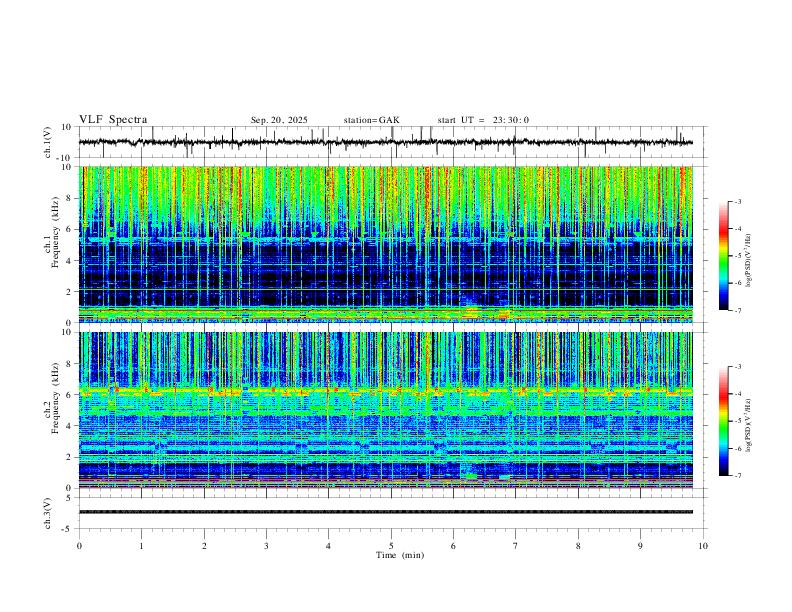Click the ch.1 voltage waveform trace
This screenshot has height=612, width=792.
(x=386, y=142)
